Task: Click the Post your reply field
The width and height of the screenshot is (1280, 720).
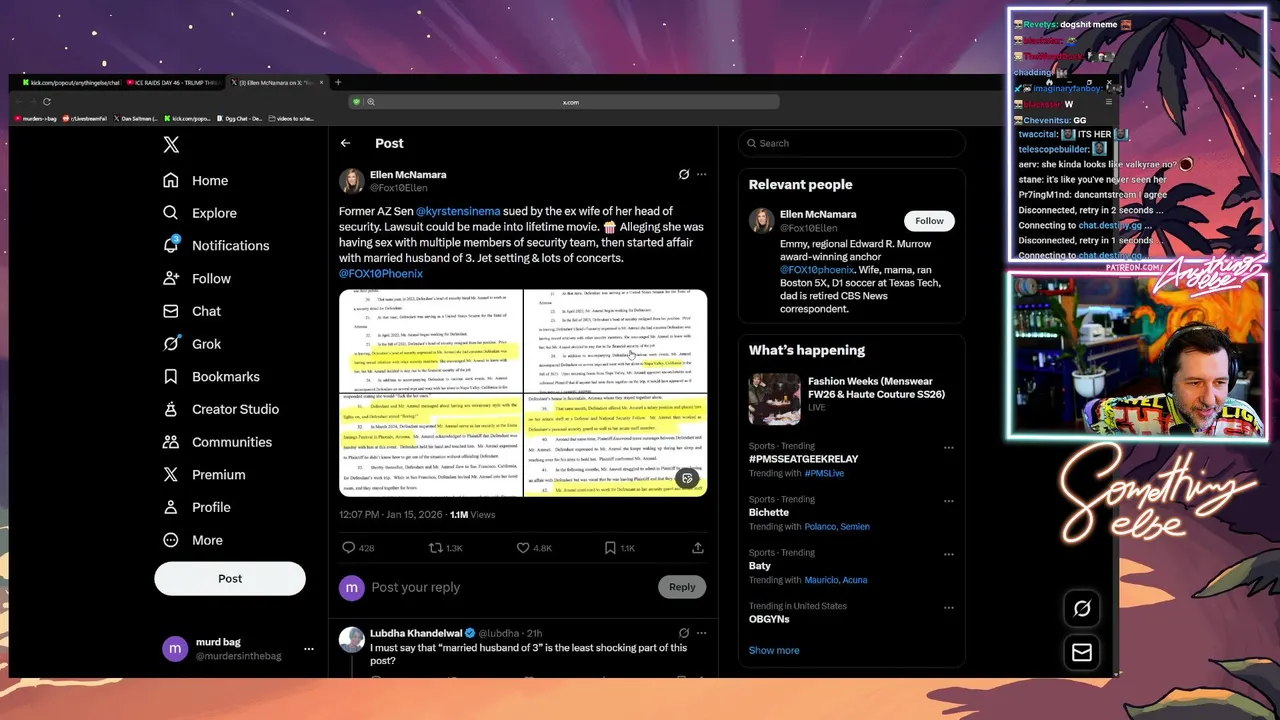Action: pos(510,587)
